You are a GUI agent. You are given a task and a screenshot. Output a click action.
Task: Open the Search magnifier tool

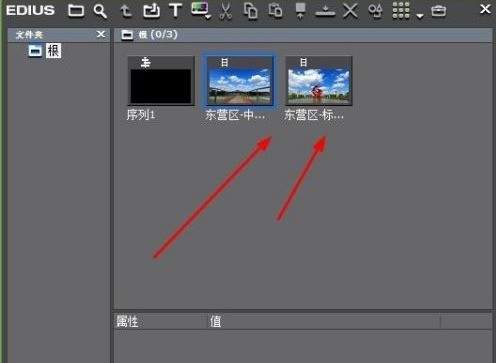point(100,11)
